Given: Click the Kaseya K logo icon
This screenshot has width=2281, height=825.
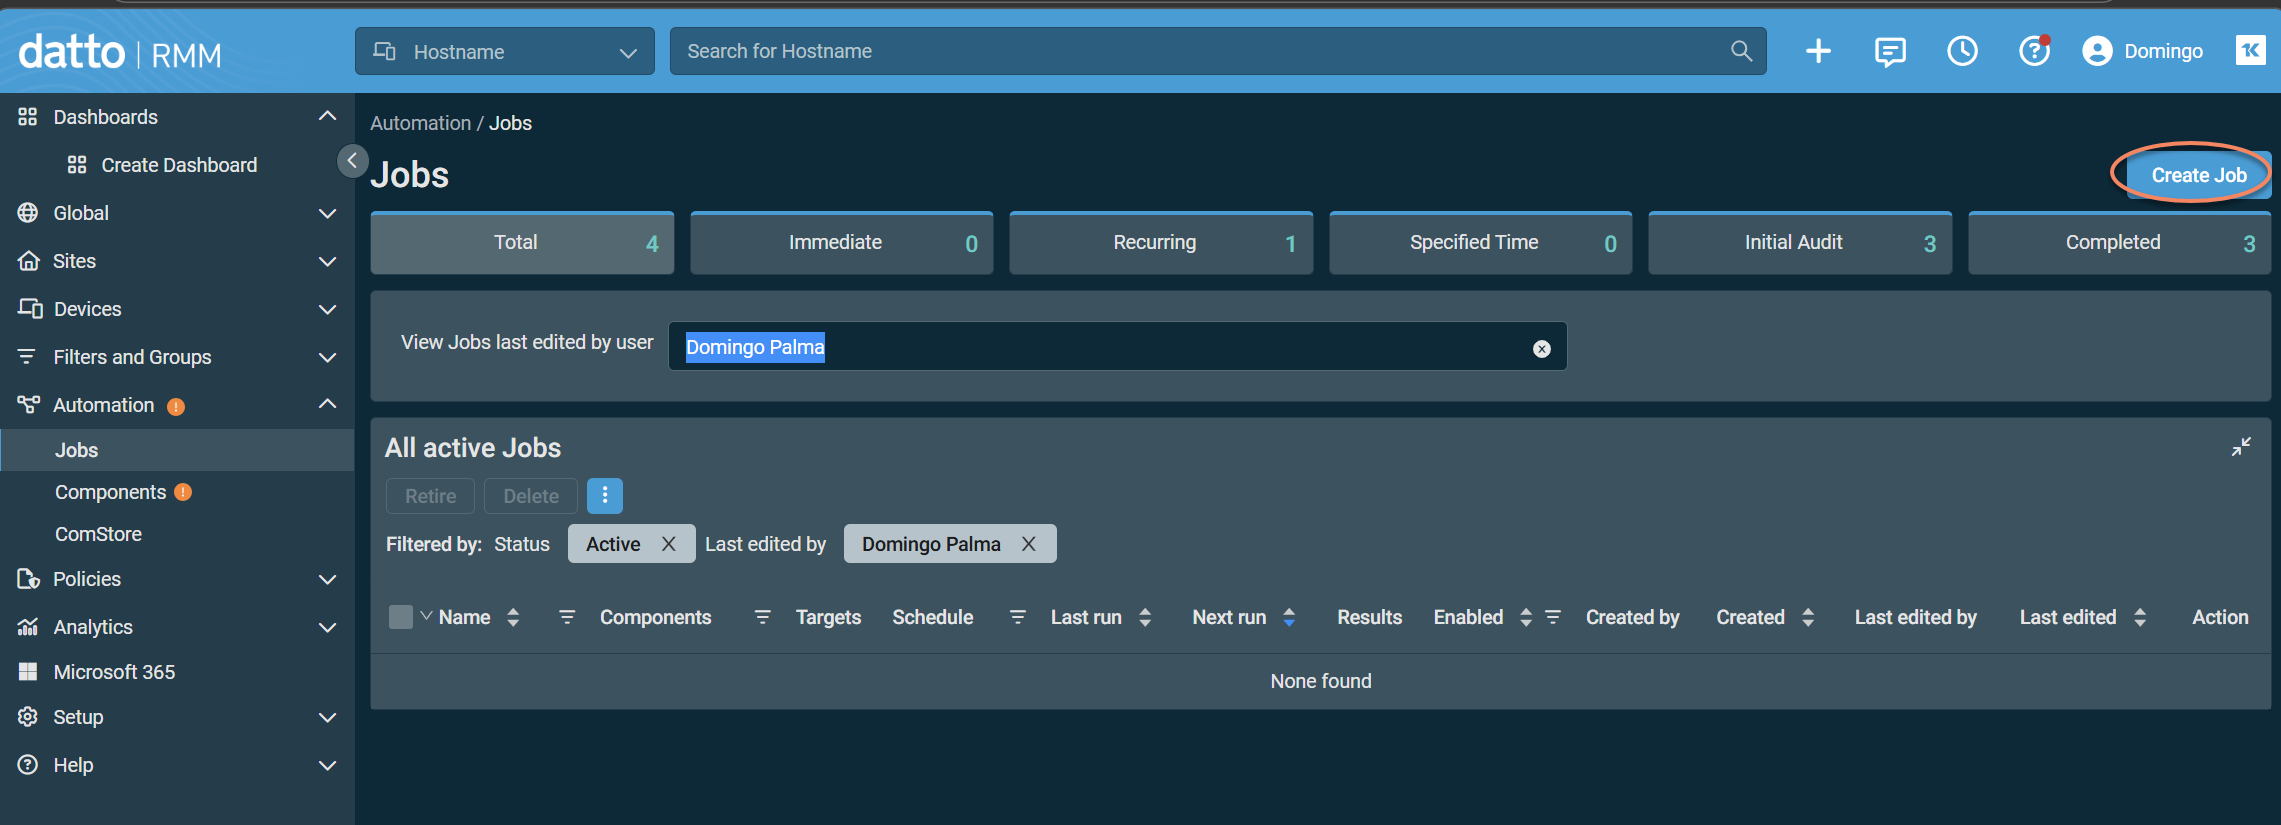Looking at the screenshot, I should pyautogui.click(x=2251, y=50).
